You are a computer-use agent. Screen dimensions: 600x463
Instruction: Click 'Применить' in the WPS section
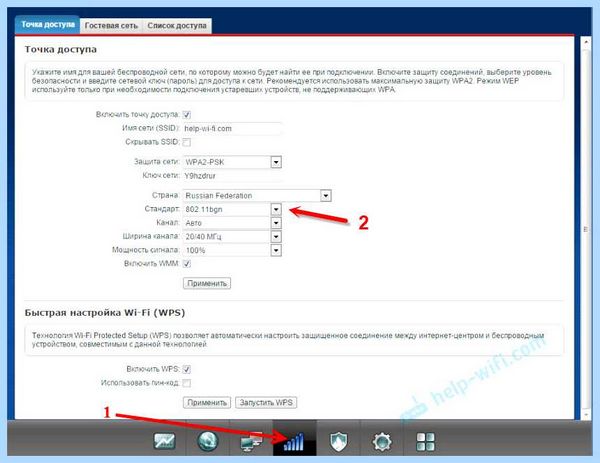pos(207,403)
